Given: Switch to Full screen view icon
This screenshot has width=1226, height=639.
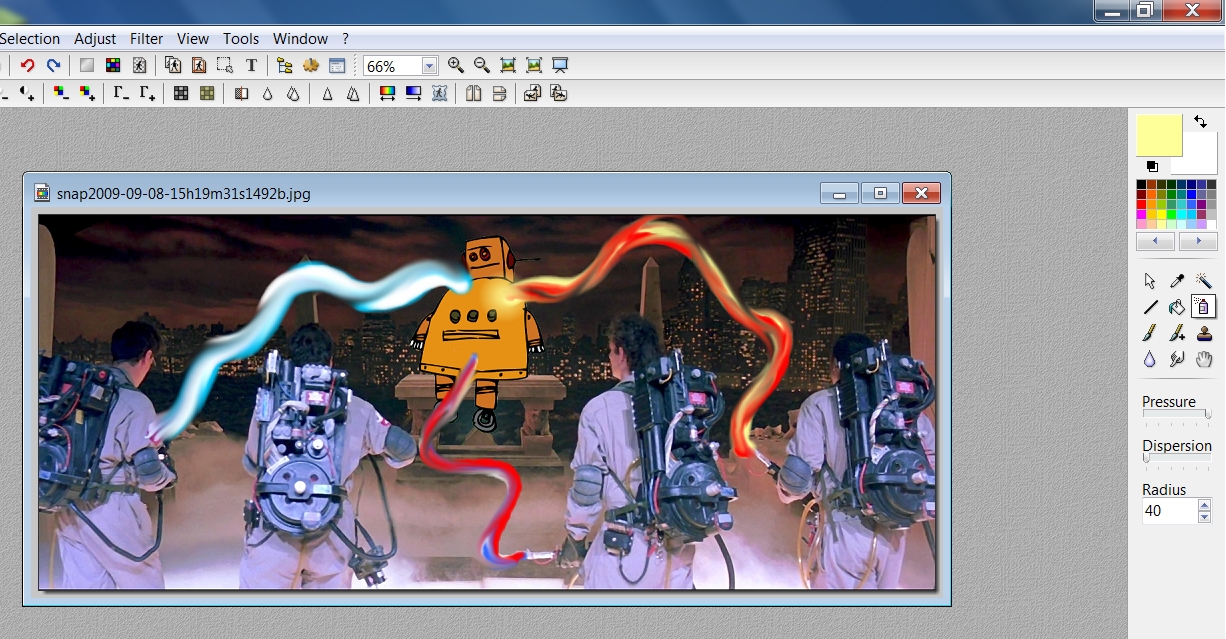Looking at the screenshot, I should [560, 65].
